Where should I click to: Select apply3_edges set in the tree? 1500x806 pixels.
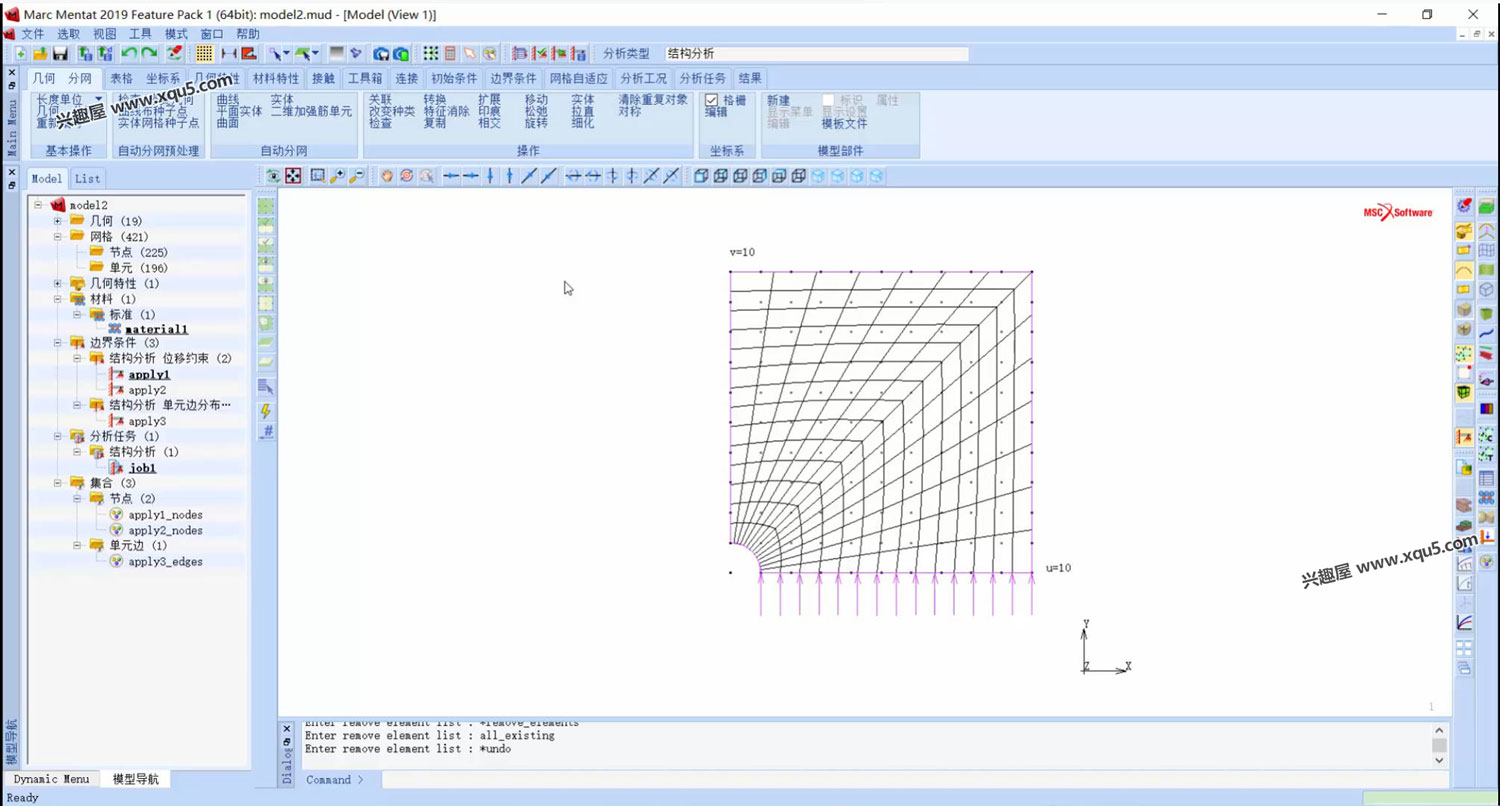click(x=165, y=561)
